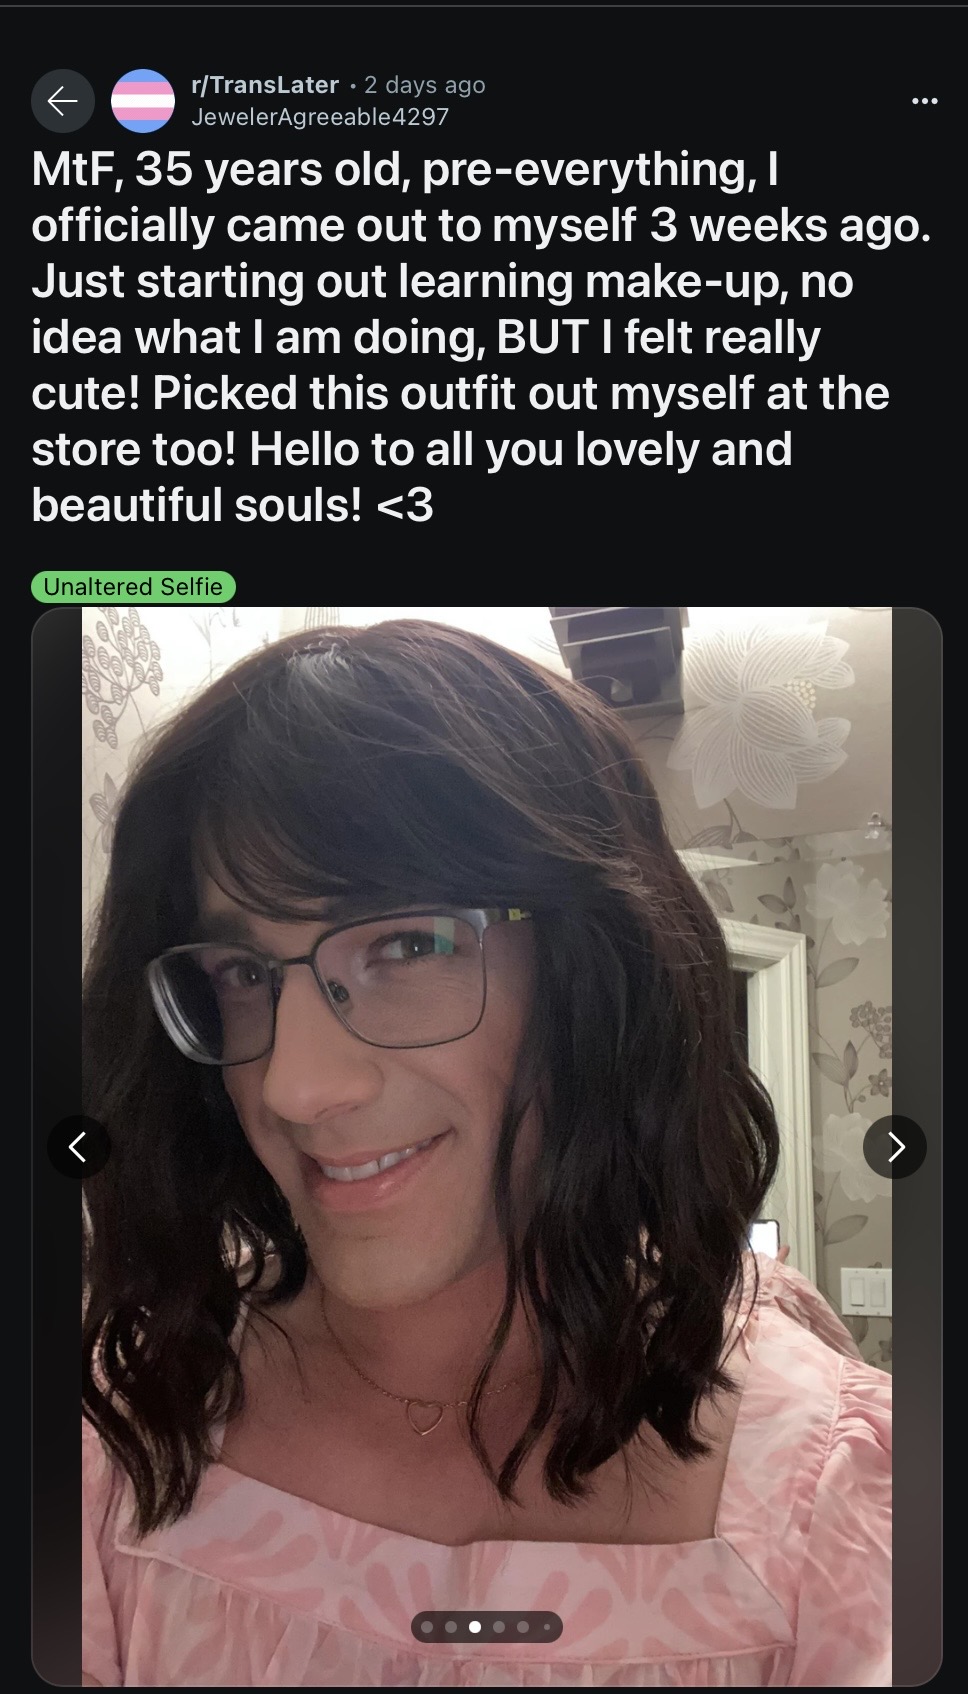Show the next photo with right chevron
Image resolution: width=968 pixels, height=1694 pixels.
[895, 1147]
